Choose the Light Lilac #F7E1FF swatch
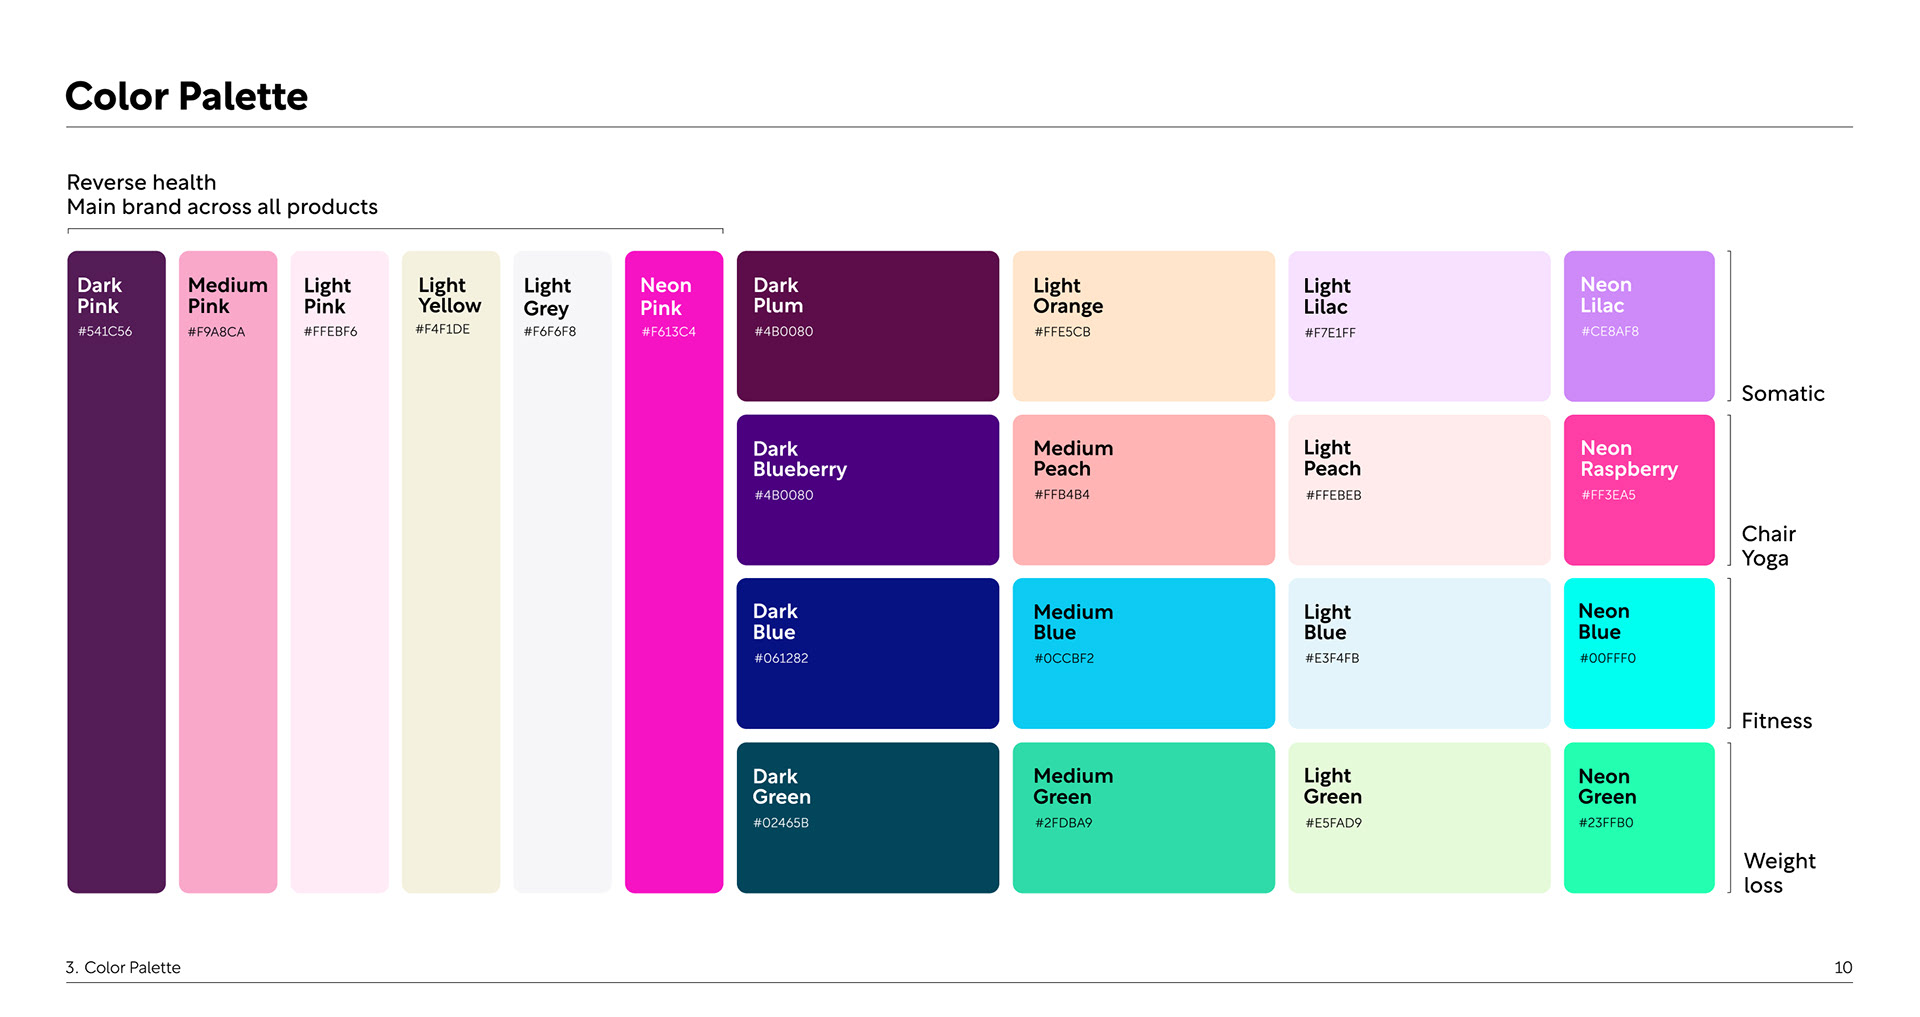The image size is (1920, 1017). pos(1419,326)
